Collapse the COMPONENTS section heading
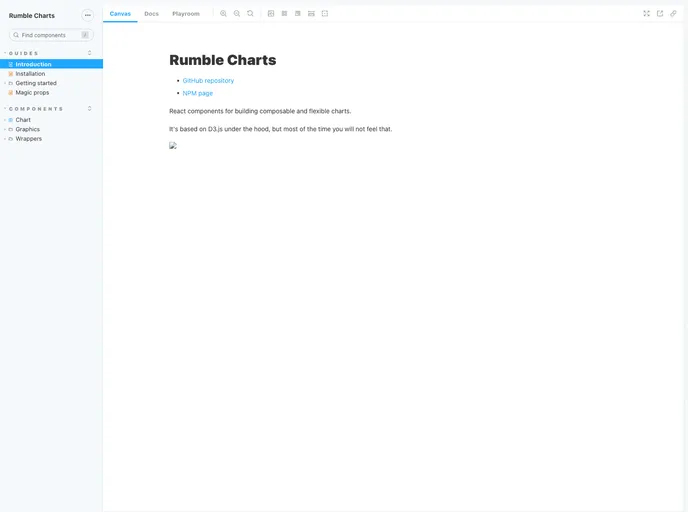This screenshot has width=688, height=512. point(36,109)
